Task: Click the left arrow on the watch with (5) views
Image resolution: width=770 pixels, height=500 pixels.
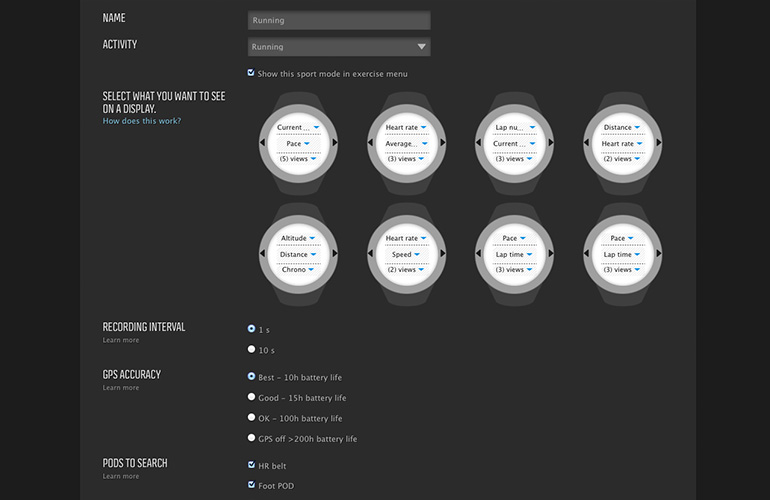Action: pyautogui.click(x=262, y=142)
